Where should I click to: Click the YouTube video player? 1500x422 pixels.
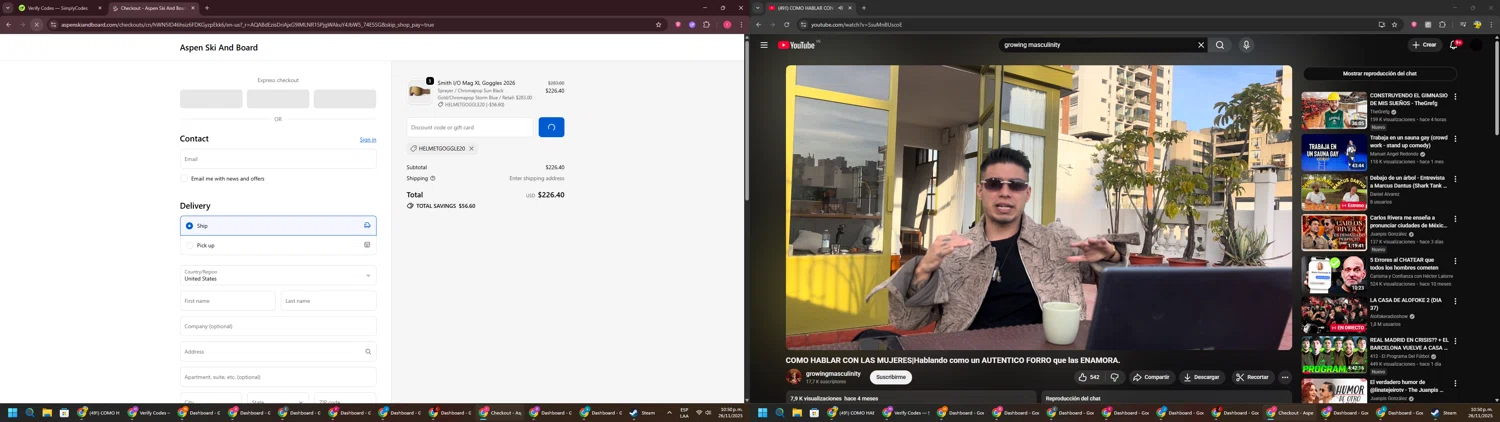1039,207
